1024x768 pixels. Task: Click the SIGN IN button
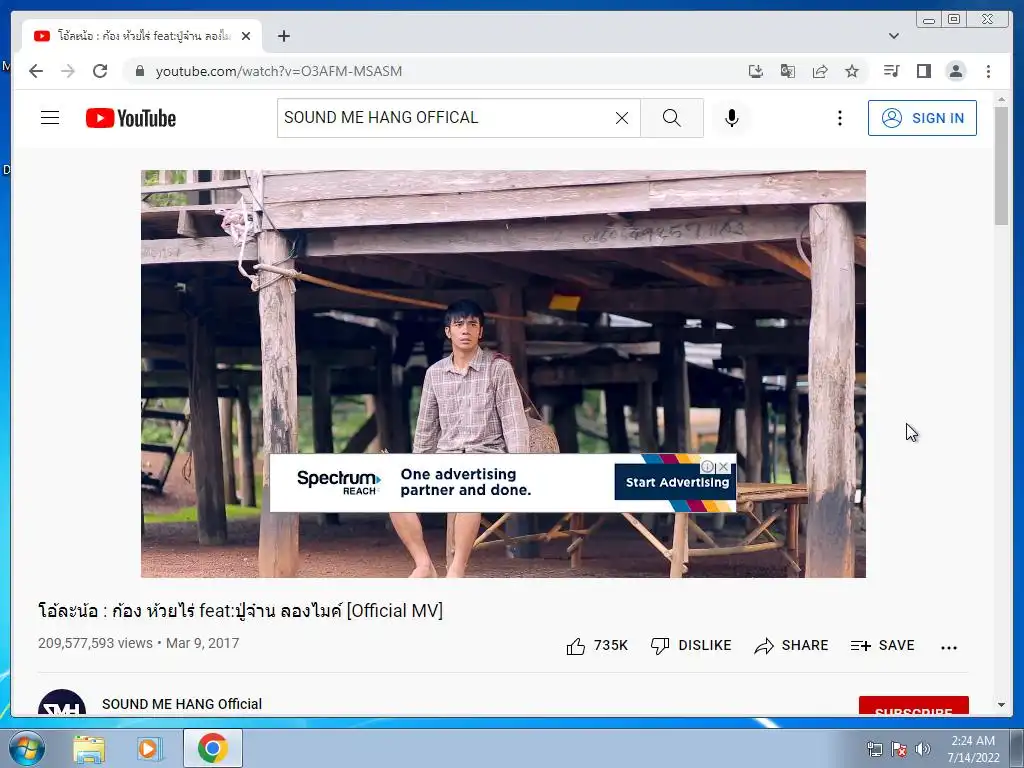tap(922, 118)
